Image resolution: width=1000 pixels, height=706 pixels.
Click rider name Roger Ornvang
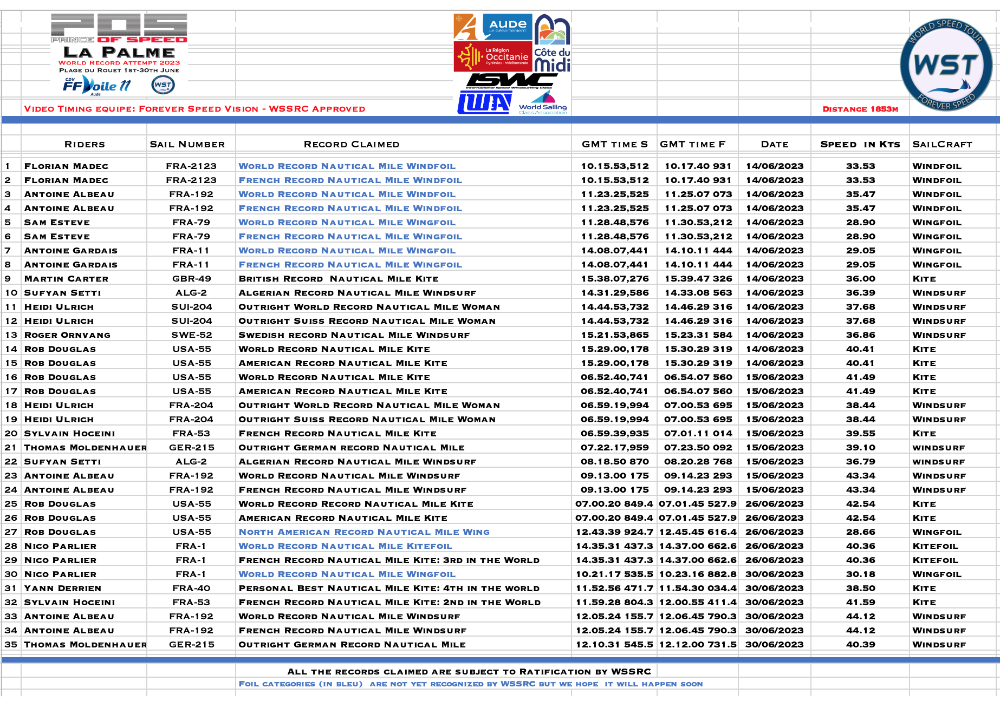click(x=67, y=335)
